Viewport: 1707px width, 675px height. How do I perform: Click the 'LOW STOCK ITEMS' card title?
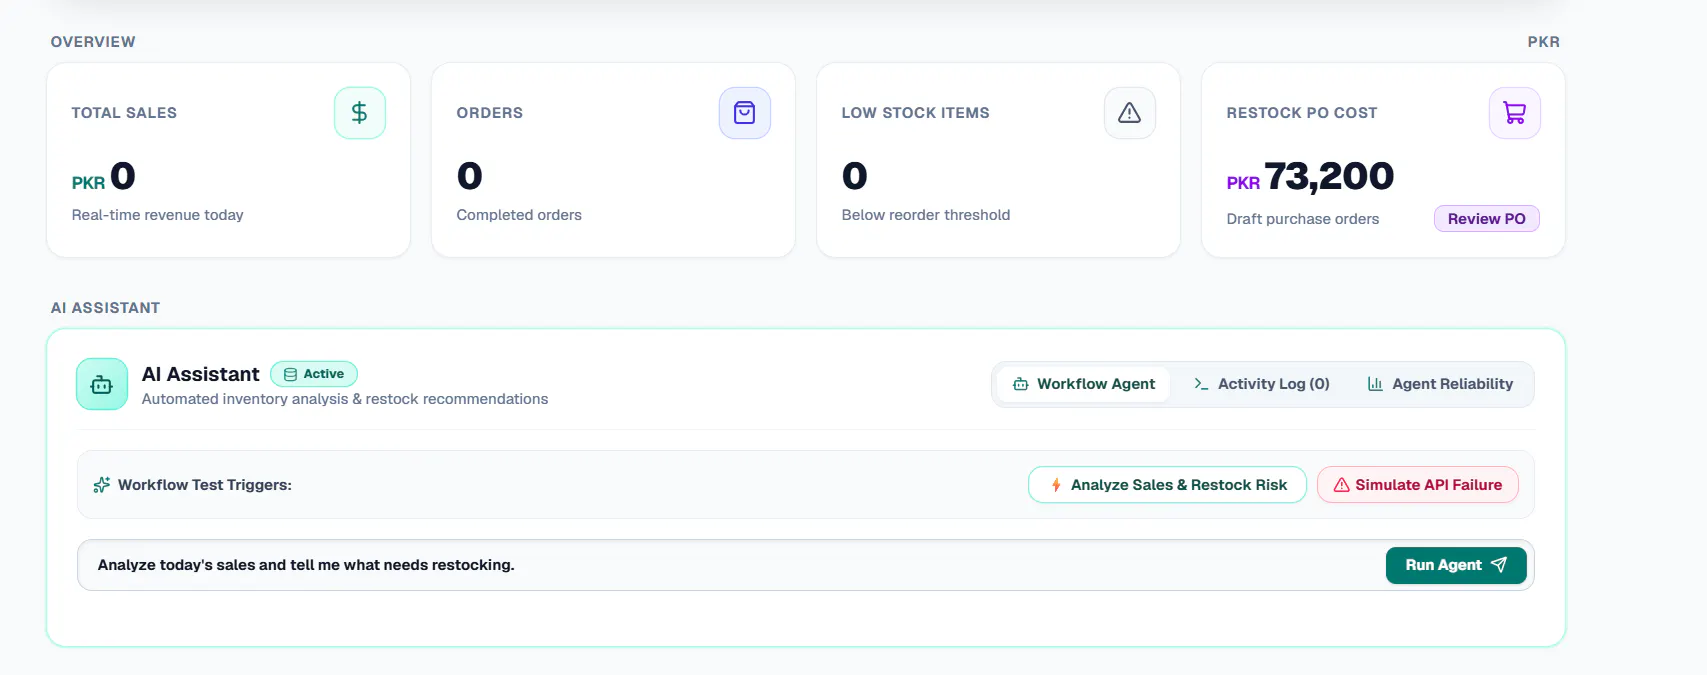tap(916, 113)
